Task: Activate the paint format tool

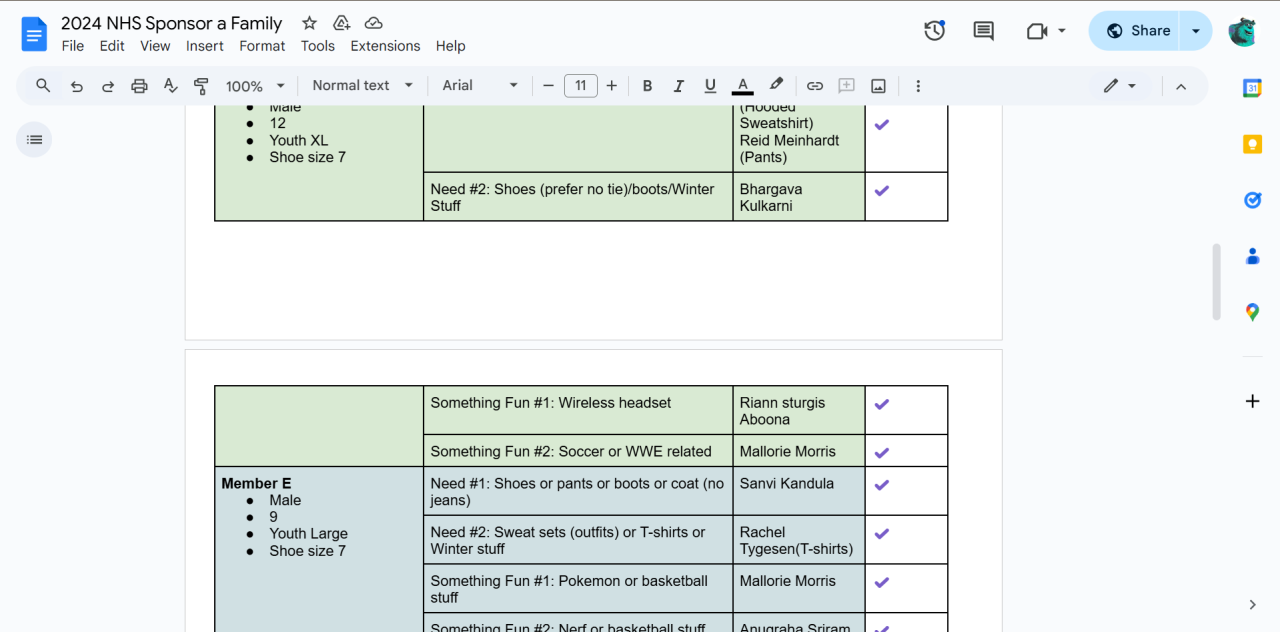Action: click(x=201, y=86)
